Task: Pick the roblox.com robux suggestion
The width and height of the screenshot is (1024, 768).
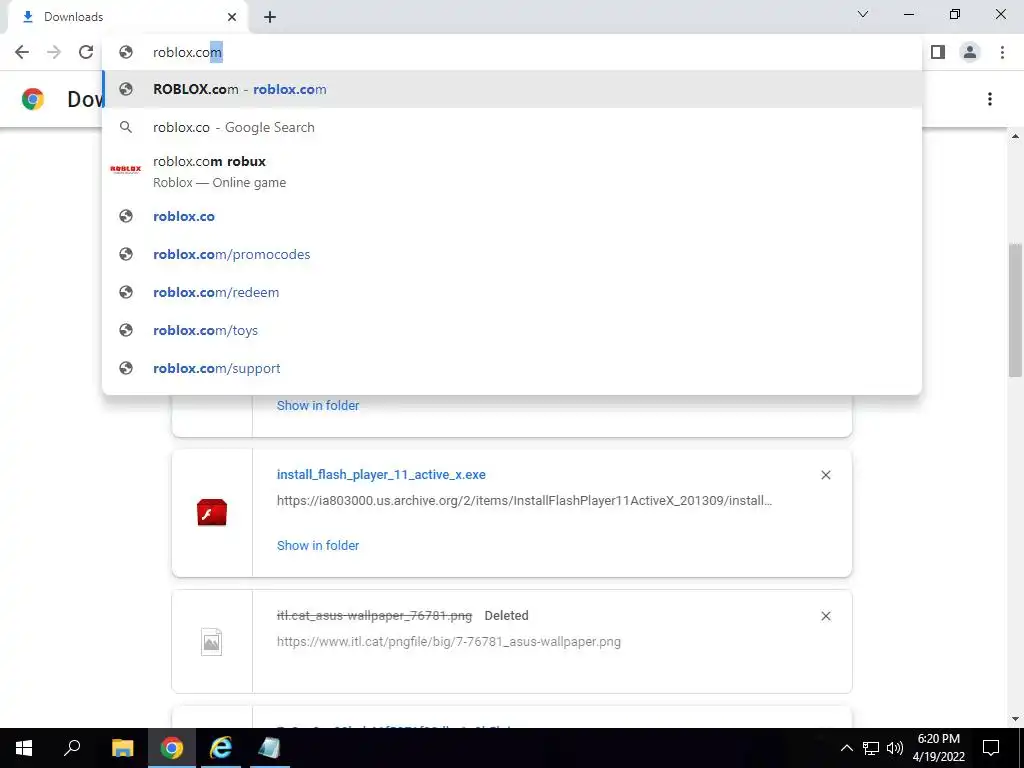Action: [x=513, y=172]
